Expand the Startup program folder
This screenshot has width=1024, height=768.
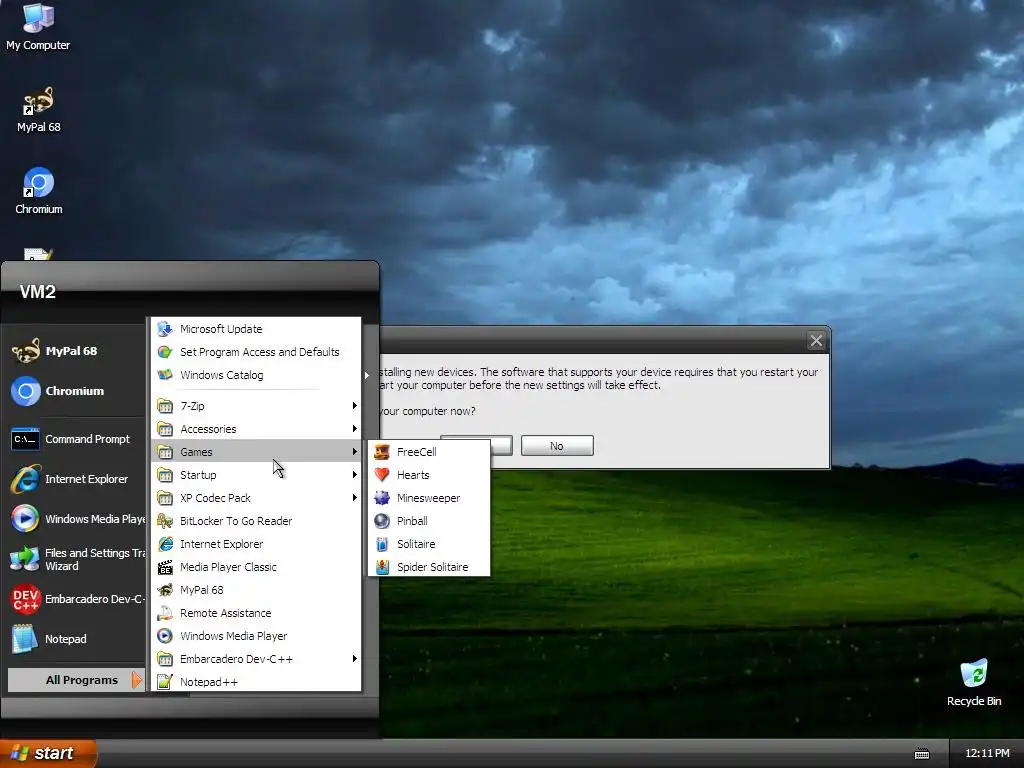[256, 475]
